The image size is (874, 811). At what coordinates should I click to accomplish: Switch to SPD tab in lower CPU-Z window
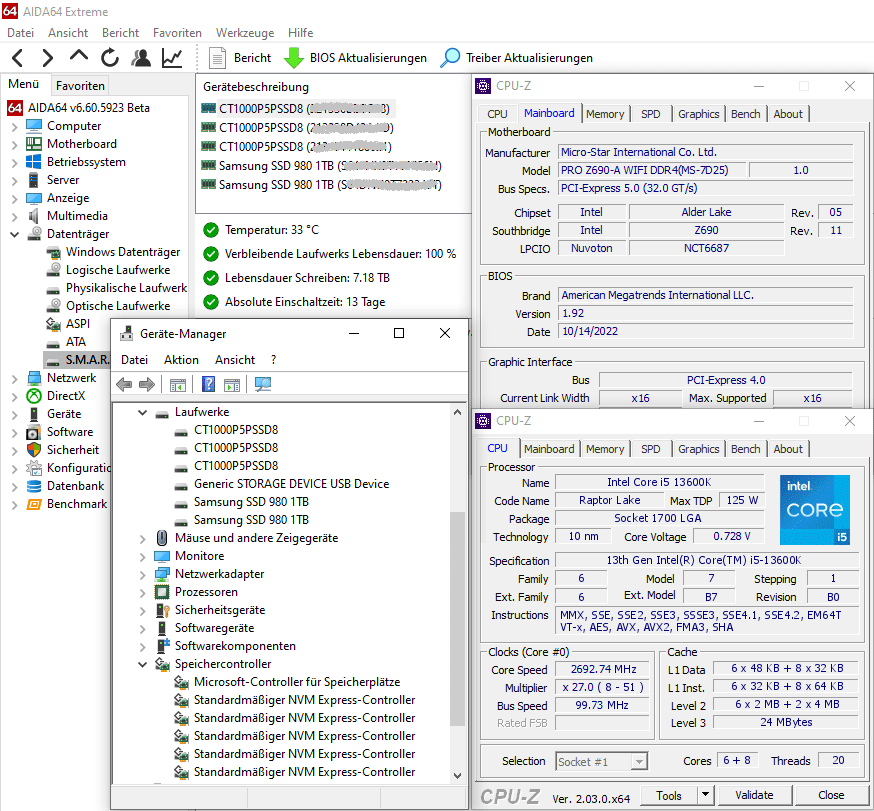coord(650,449)
